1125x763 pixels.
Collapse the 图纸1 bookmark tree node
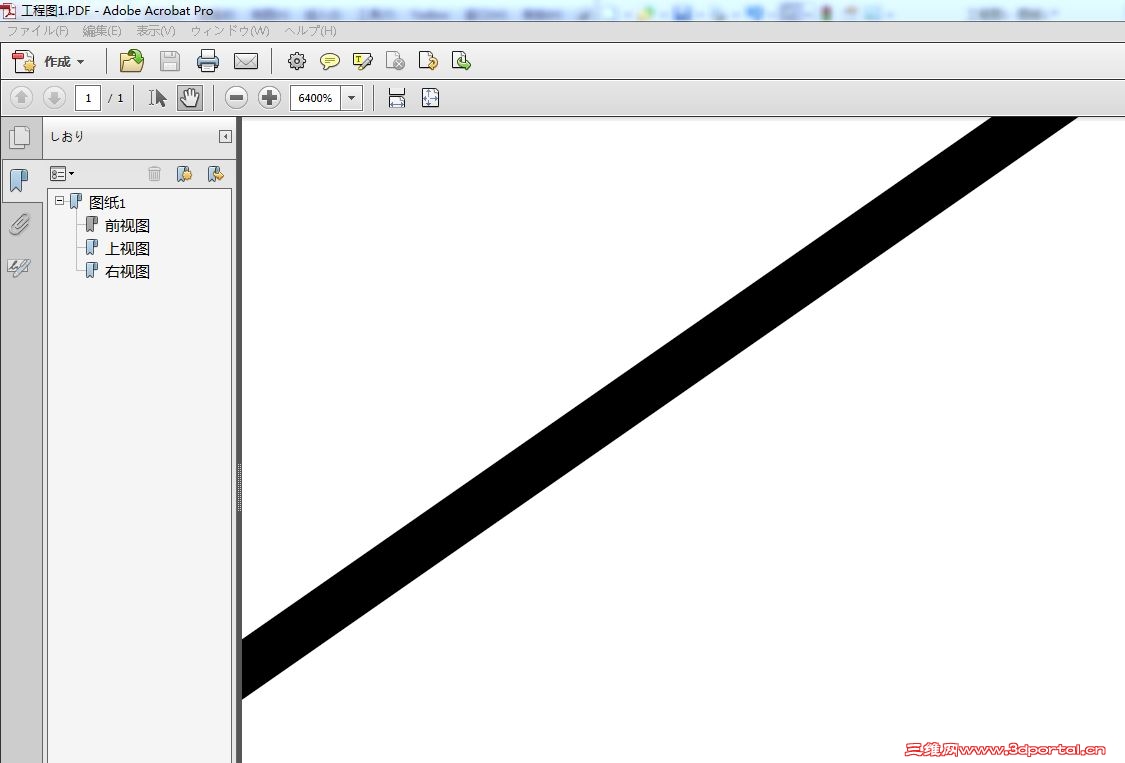(60, 201)
